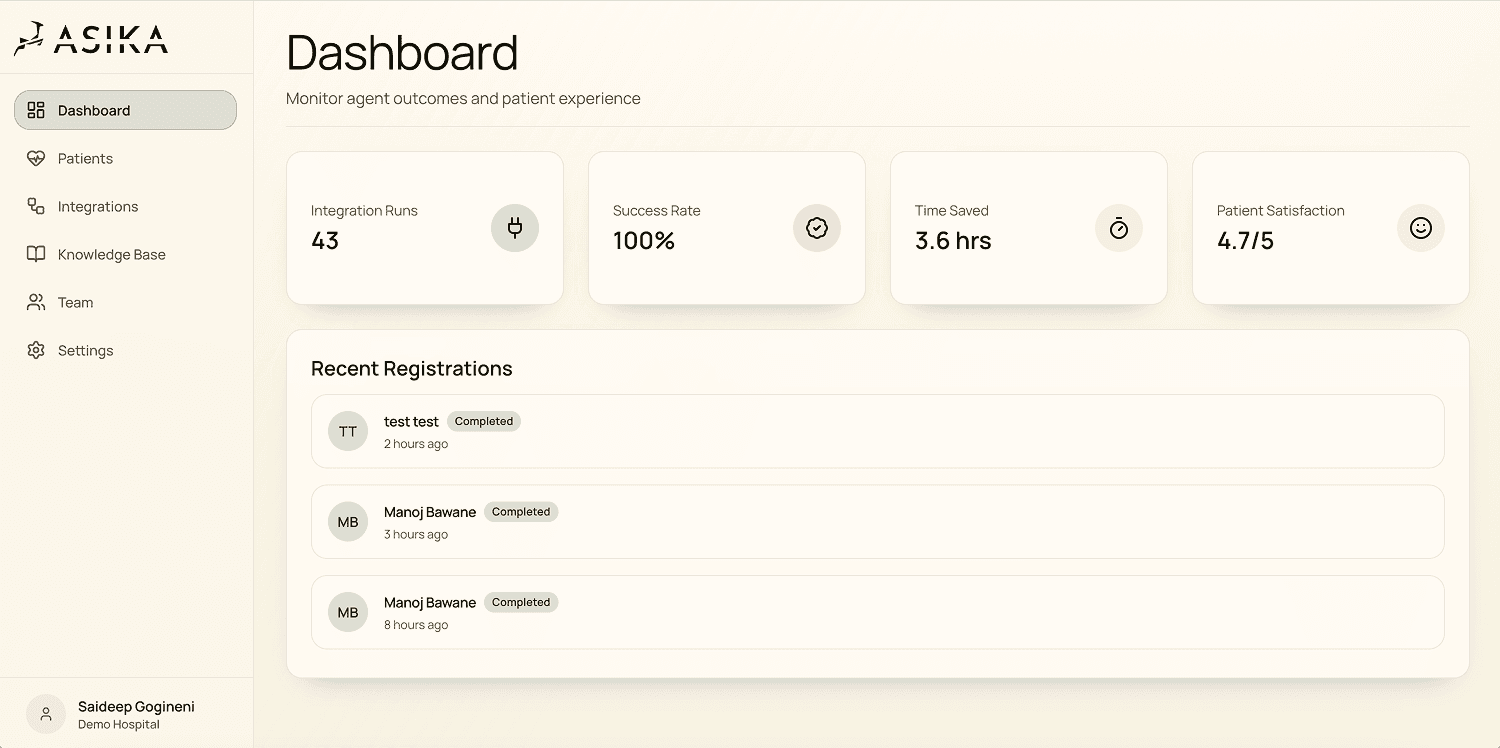The height and width of the screenshot is (748, 1500).
Task: Click Completed badge in 8 hours ago row
Action: coord(521,602)
